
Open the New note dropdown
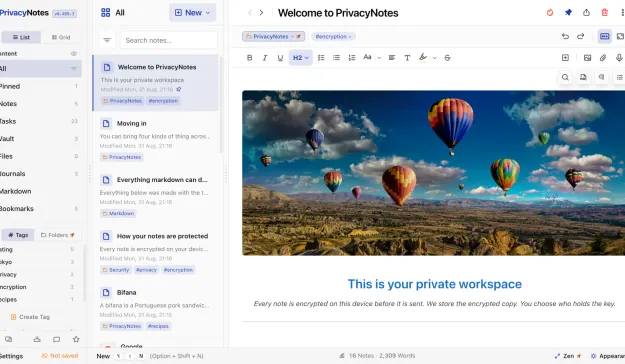coord(193,13)
